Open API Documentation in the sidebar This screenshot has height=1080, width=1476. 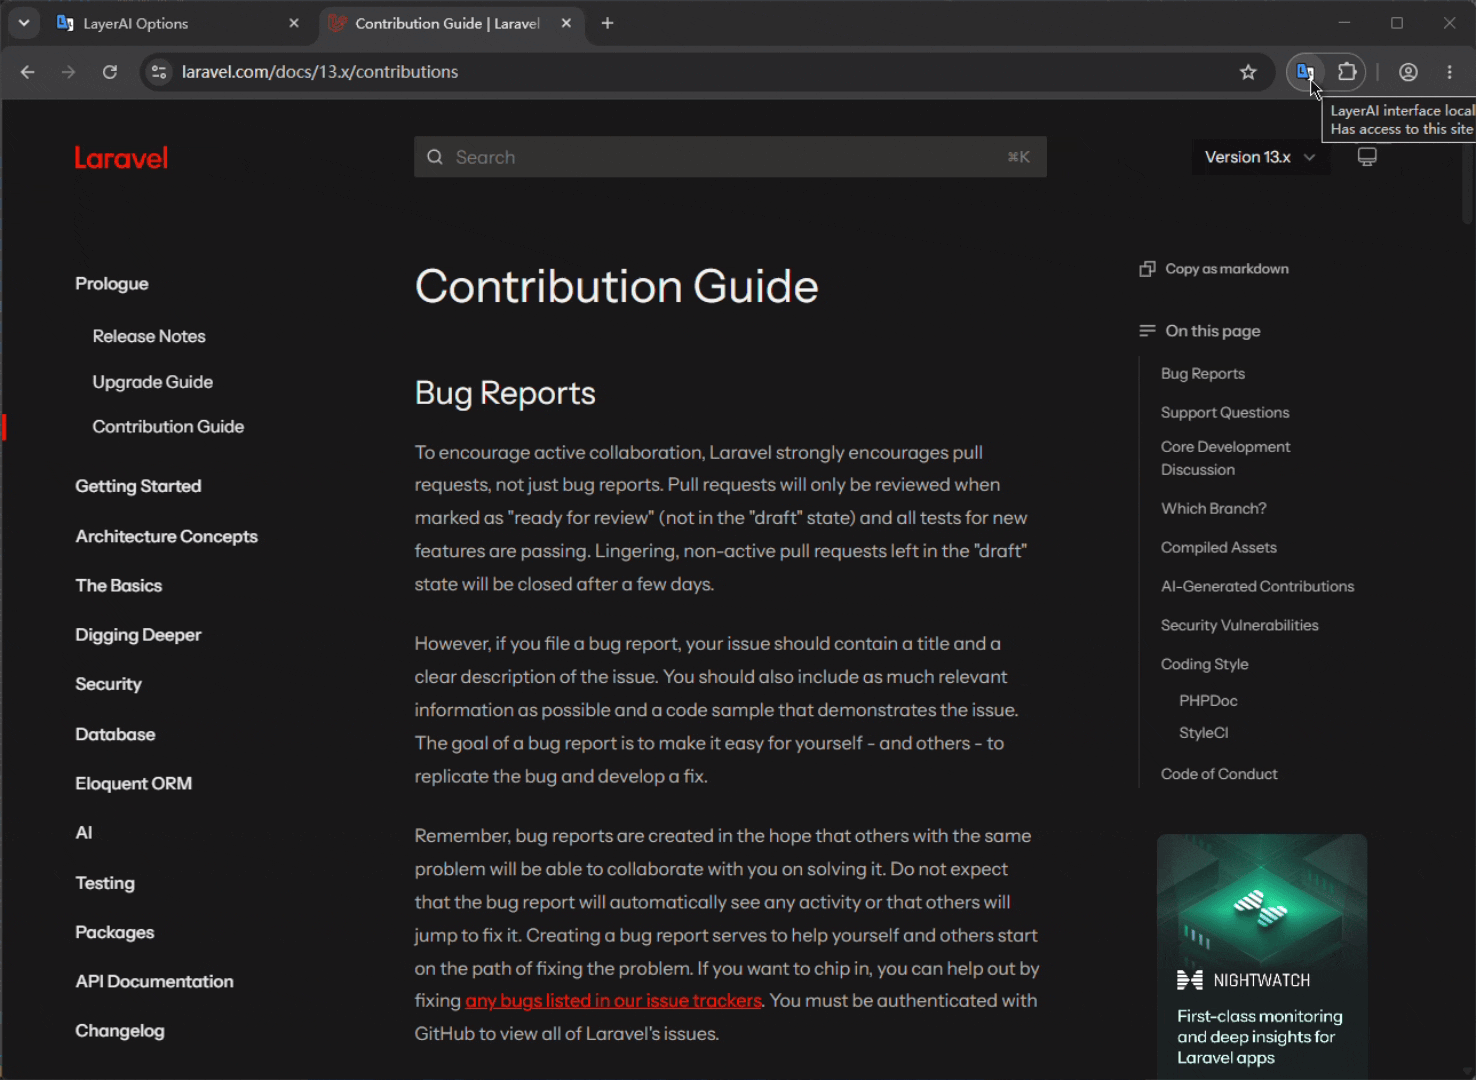pyautogui.click(x=154, y=982)
